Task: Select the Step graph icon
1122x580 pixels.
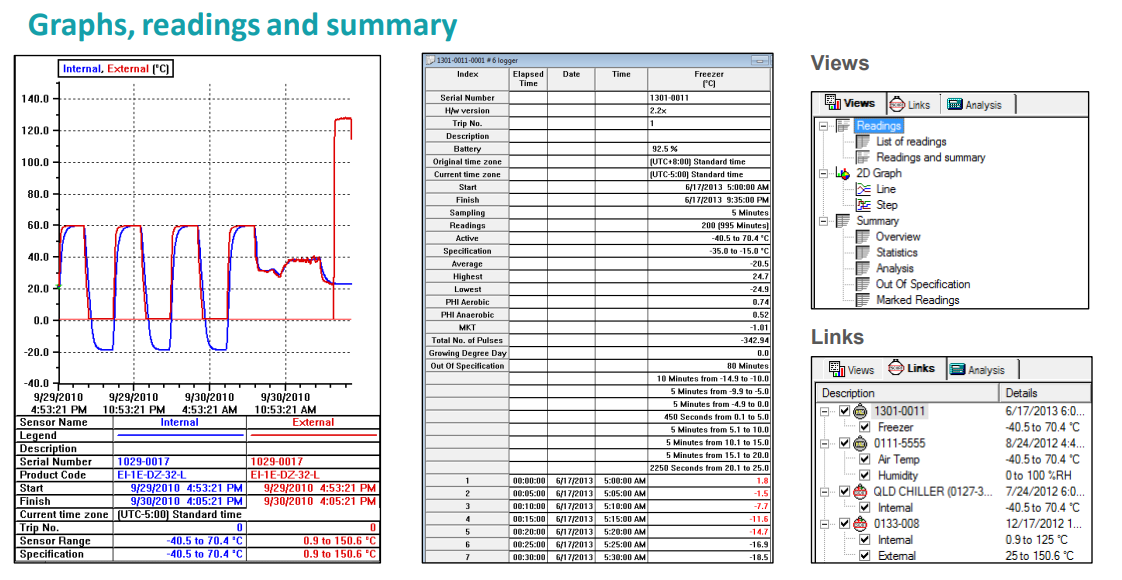Action: point(864,205)
